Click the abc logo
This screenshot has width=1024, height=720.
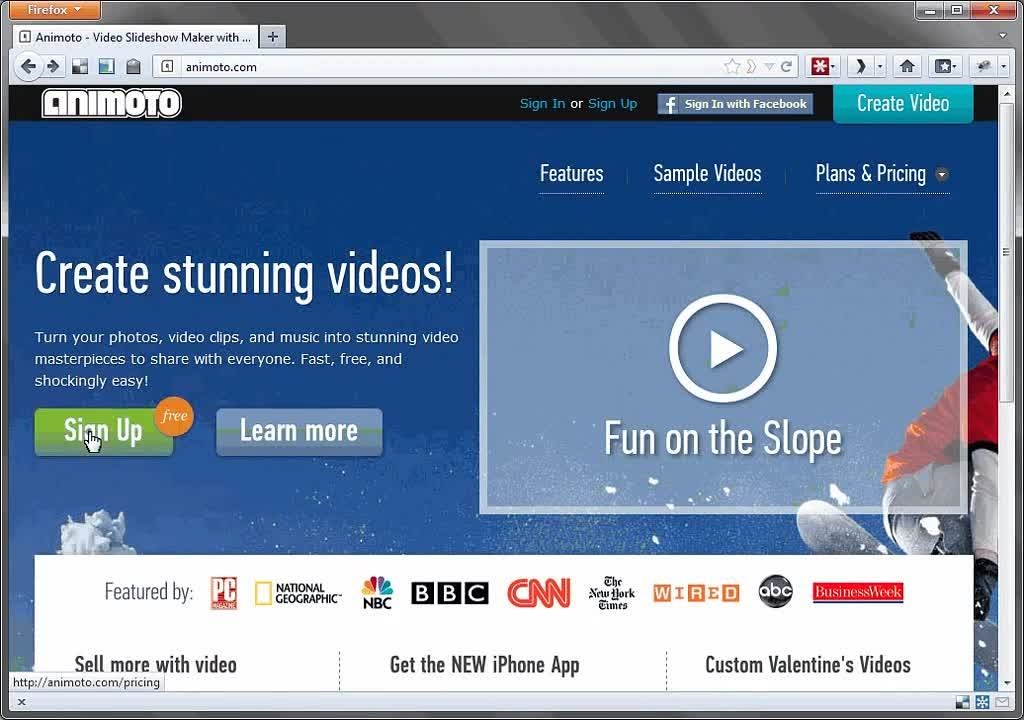[x=775, y=591]
